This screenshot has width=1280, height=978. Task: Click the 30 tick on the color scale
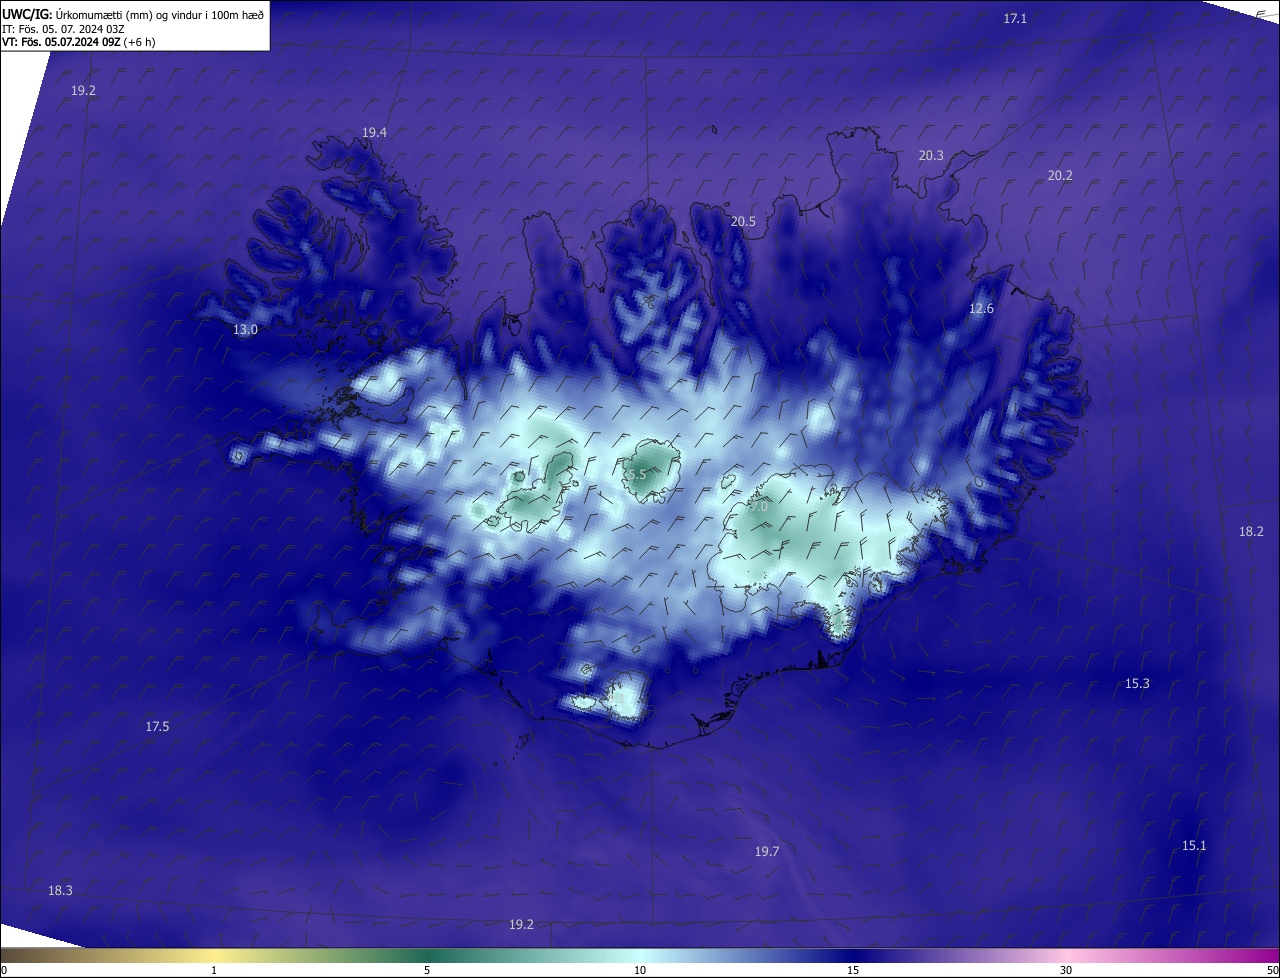1066,970
